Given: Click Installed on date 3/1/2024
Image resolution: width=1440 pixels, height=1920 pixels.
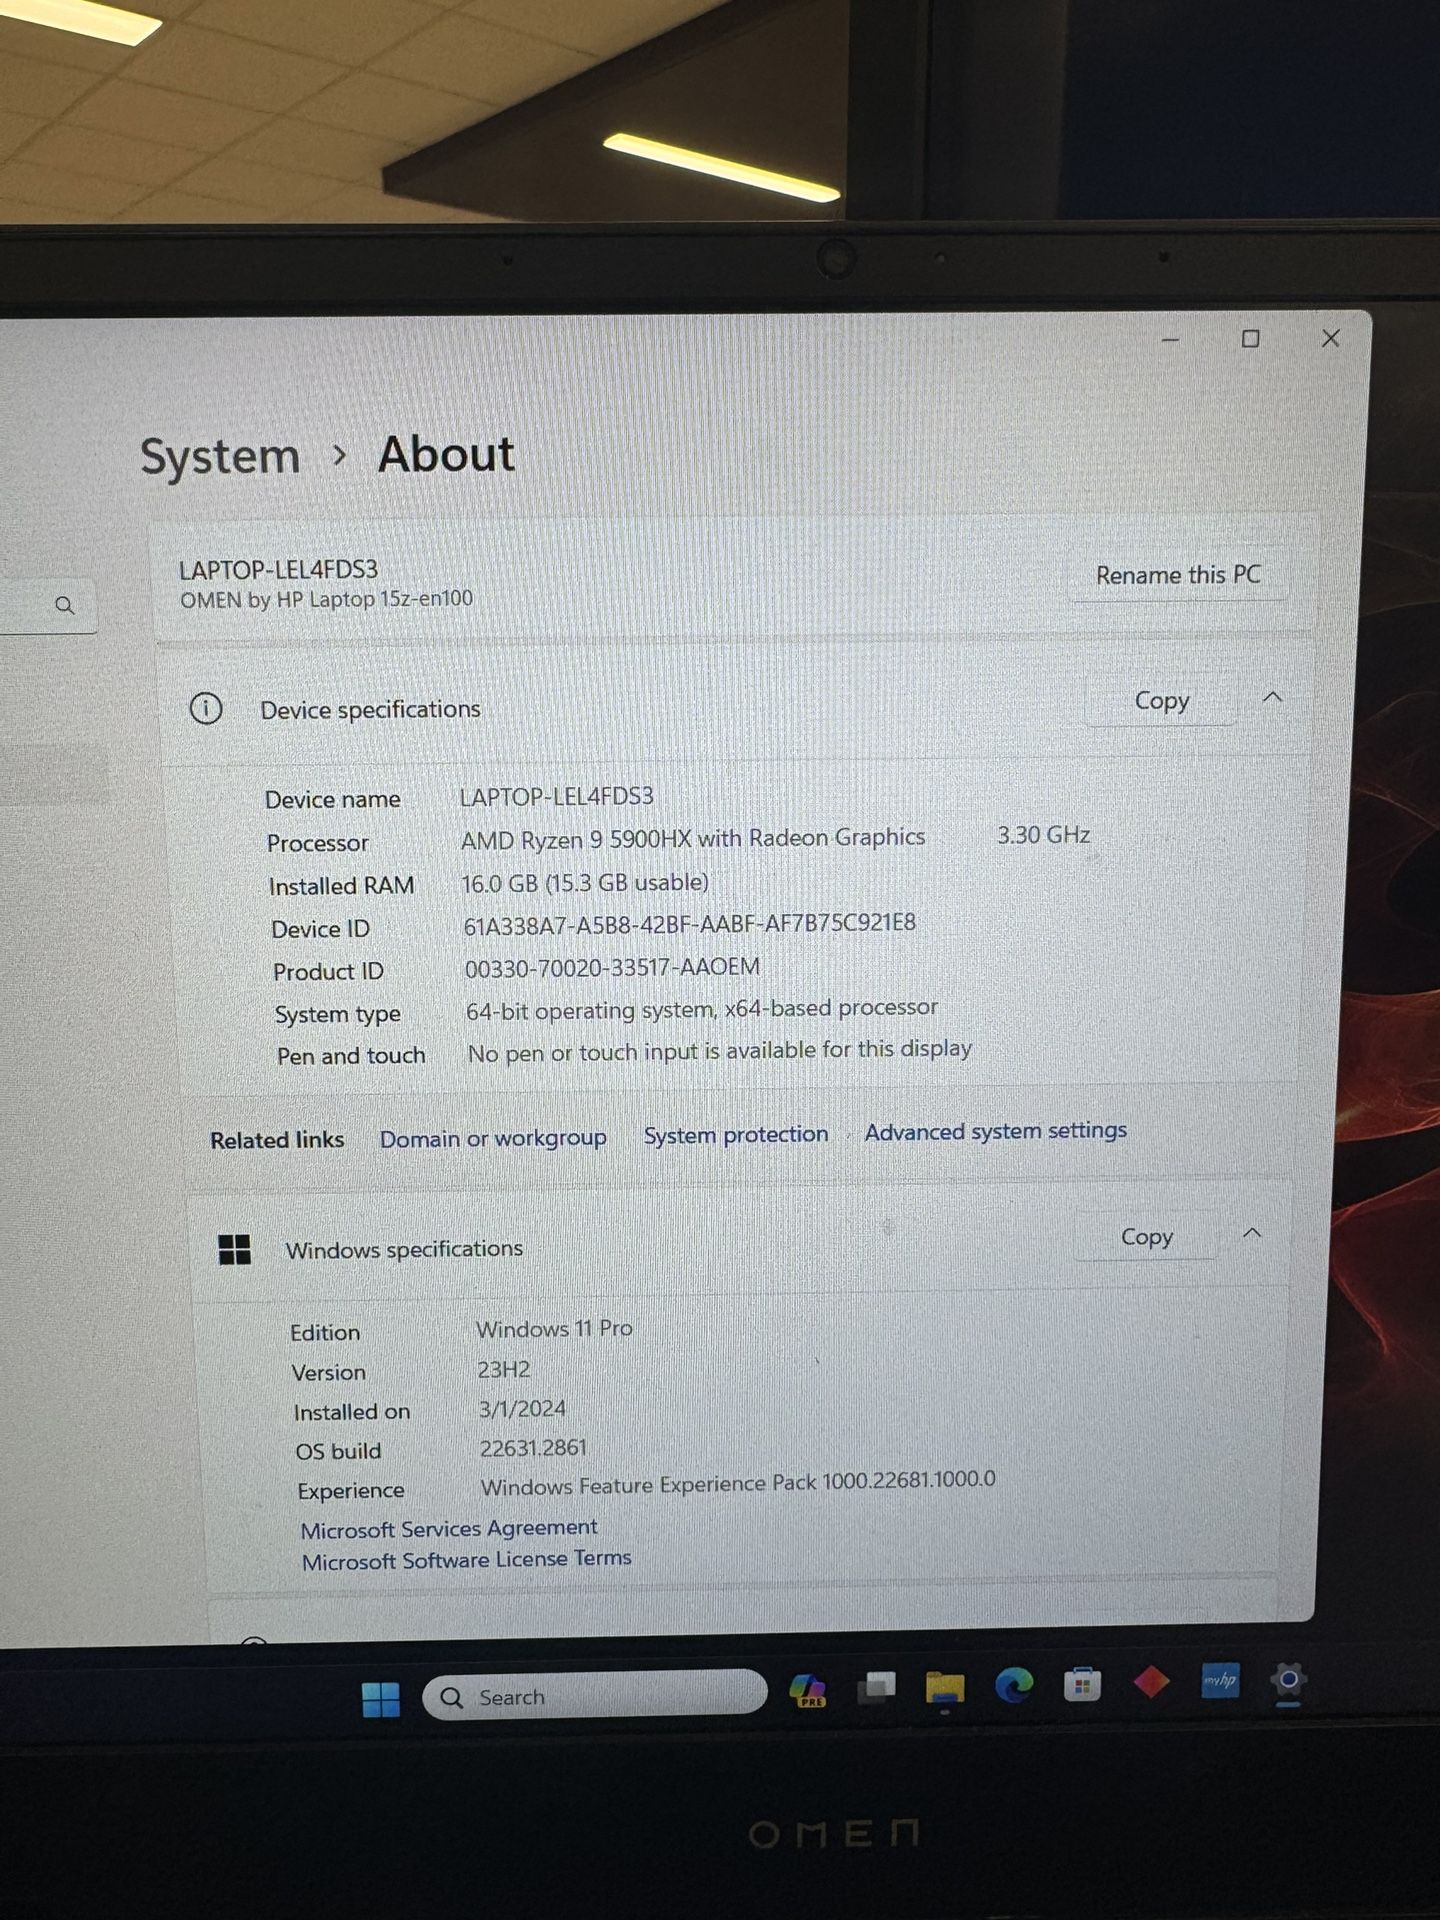Looking at the screenshot, I should coord(522,1409).
